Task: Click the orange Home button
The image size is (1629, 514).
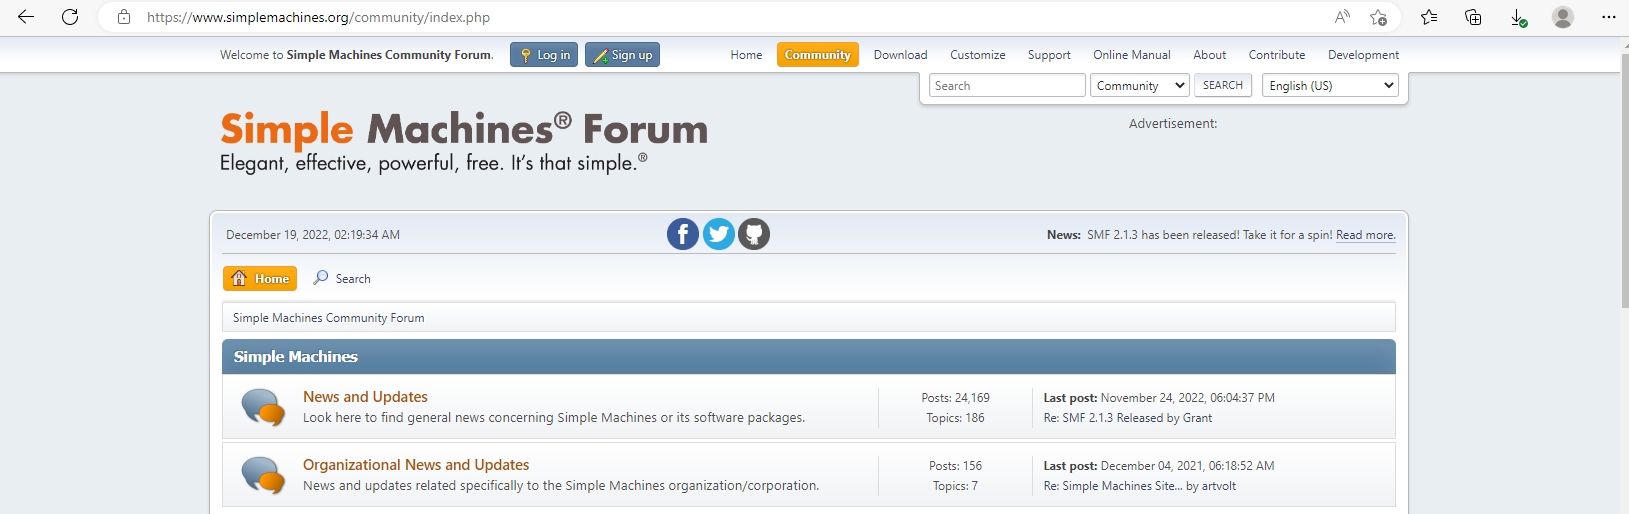Action: (260, 278)
